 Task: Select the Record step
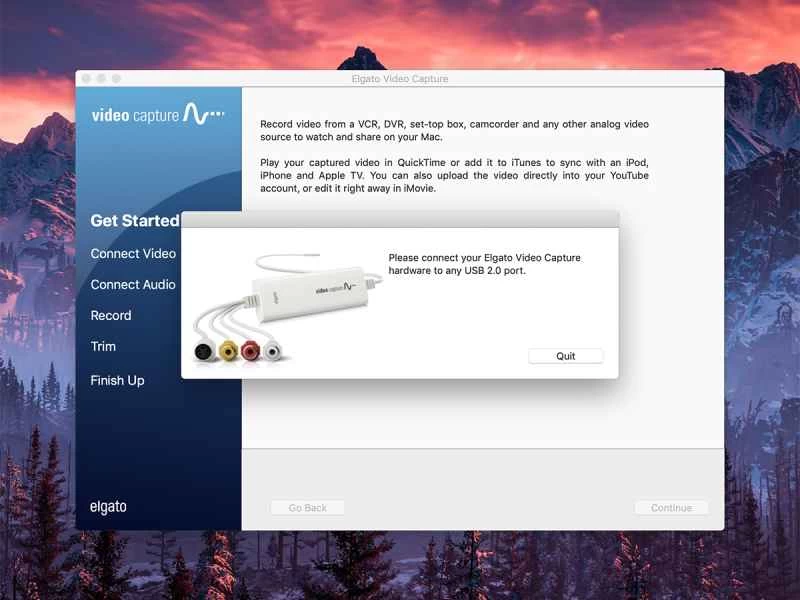pyautogui.click(x=111, y=315)
